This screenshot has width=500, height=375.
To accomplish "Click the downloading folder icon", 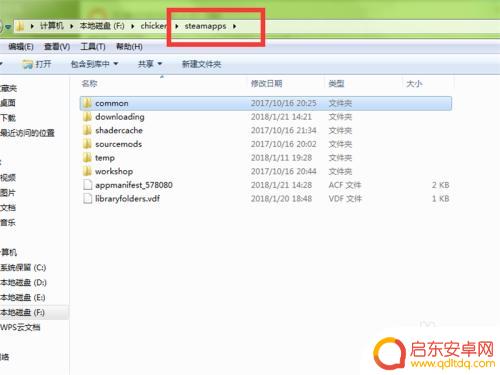I will pyautogui.click(x=87, y=117).
